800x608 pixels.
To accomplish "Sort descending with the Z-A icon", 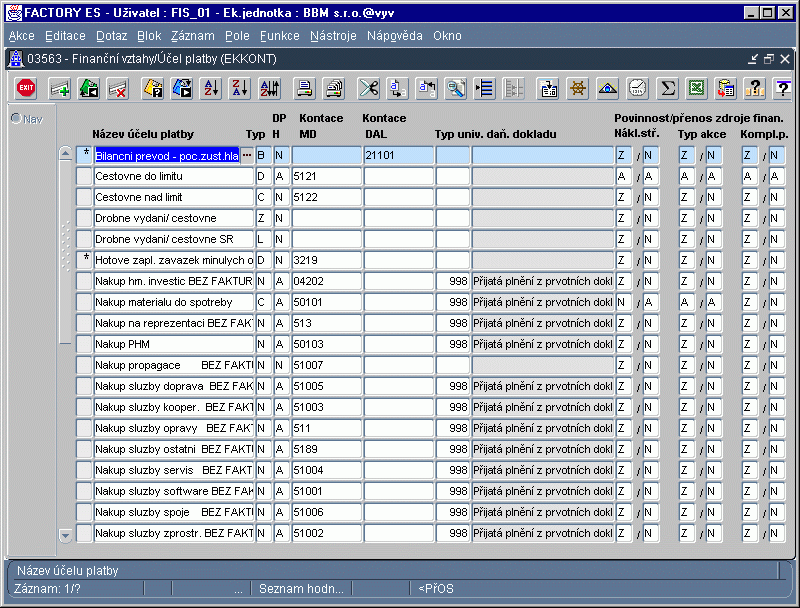I will tap(239, 88).
